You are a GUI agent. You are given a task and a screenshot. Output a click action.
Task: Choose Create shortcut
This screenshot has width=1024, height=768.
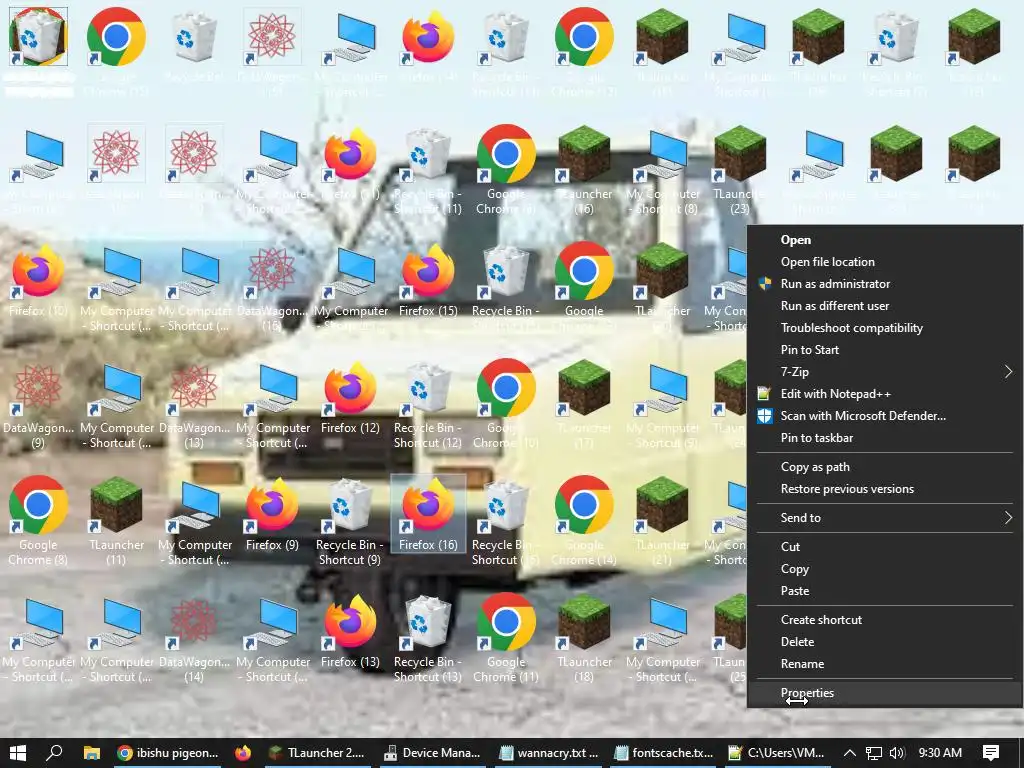point(885,620)
